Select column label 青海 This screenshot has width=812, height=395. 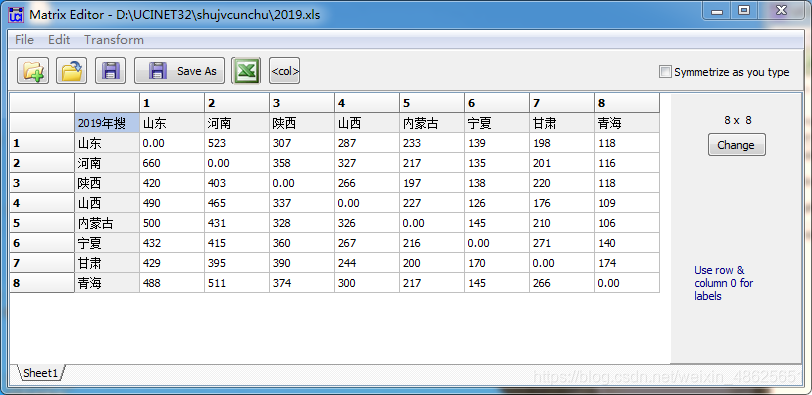point(627,123)
